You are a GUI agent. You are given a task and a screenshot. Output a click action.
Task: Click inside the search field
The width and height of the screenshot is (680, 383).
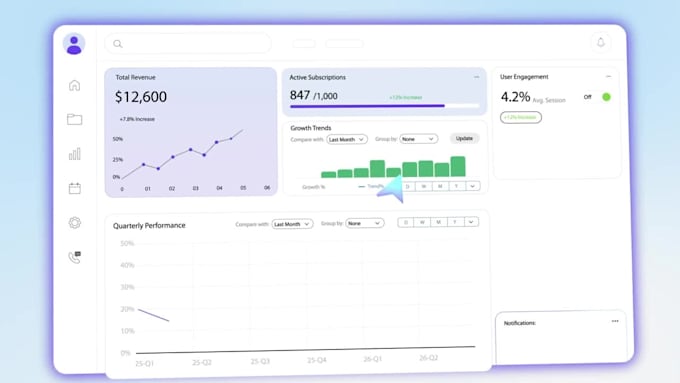click(188, 44)
